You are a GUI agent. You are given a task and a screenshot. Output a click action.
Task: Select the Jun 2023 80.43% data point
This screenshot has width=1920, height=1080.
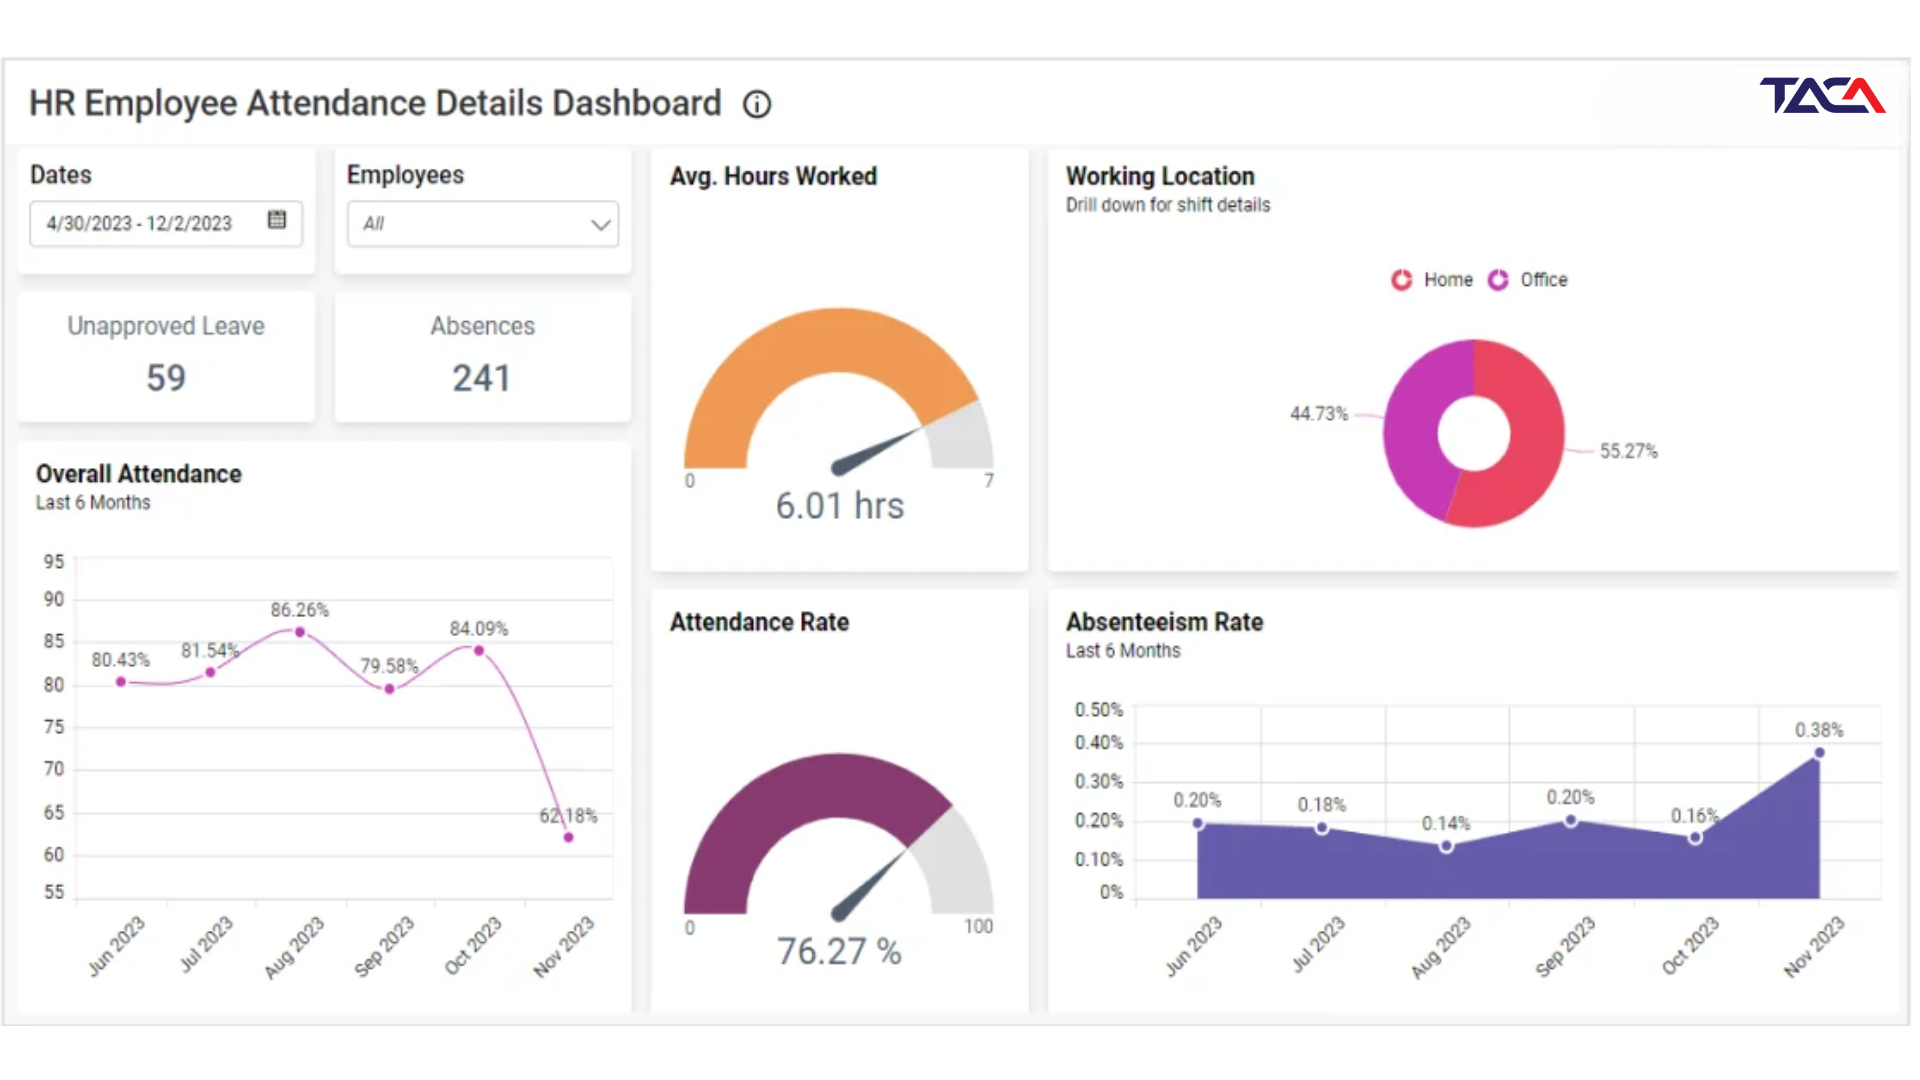click(x=121, y=682)
